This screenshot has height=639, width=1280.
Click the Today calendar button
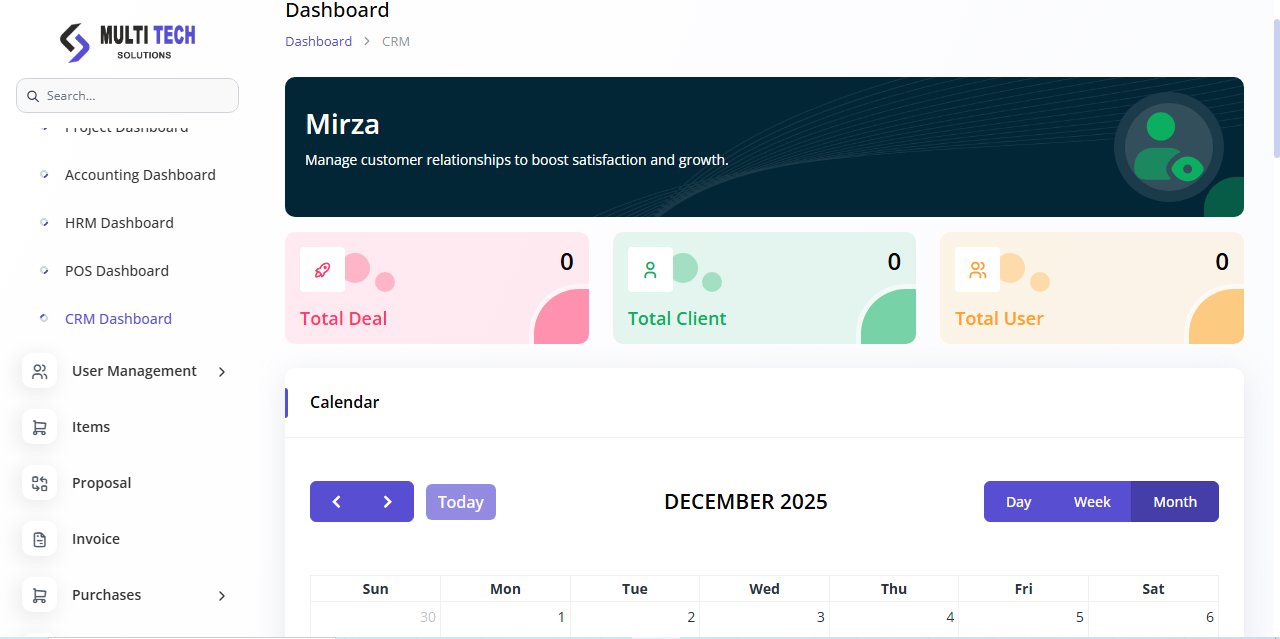point(460,502)
